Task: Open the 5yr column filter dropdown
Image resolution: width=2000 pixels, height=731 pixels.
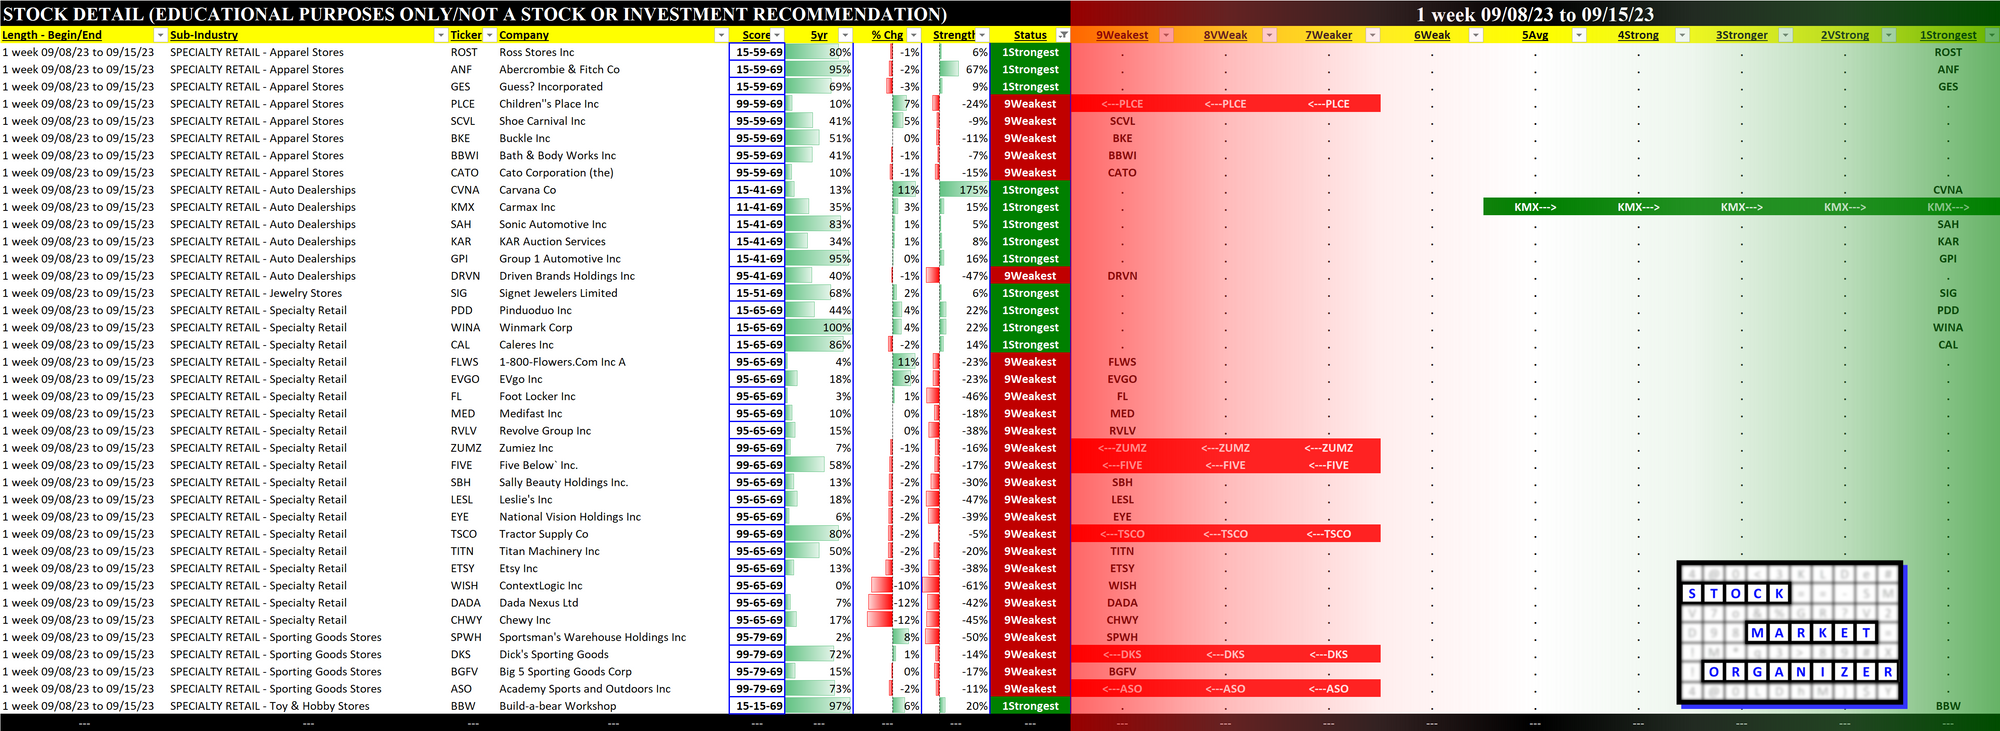Action: [x=845, y=35]
